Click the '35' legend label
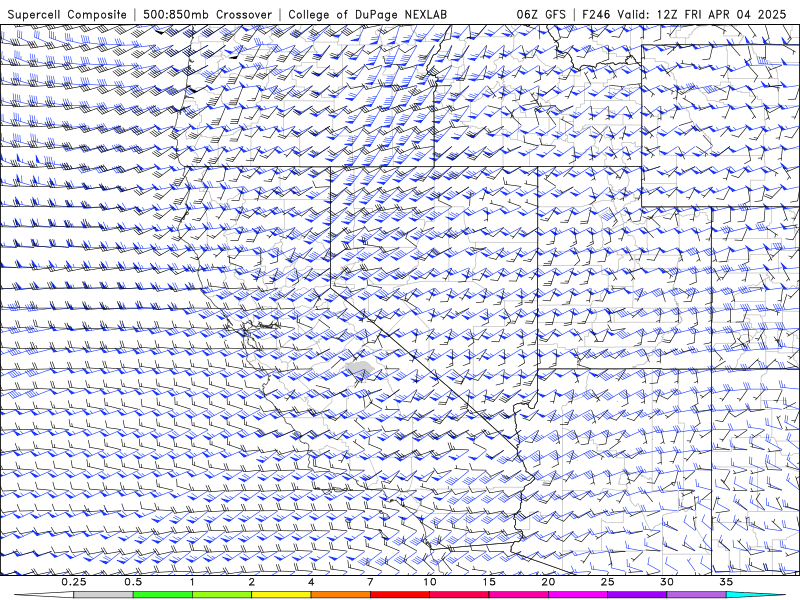The height and width of the screenshot is (600, 800). point(727,582)
